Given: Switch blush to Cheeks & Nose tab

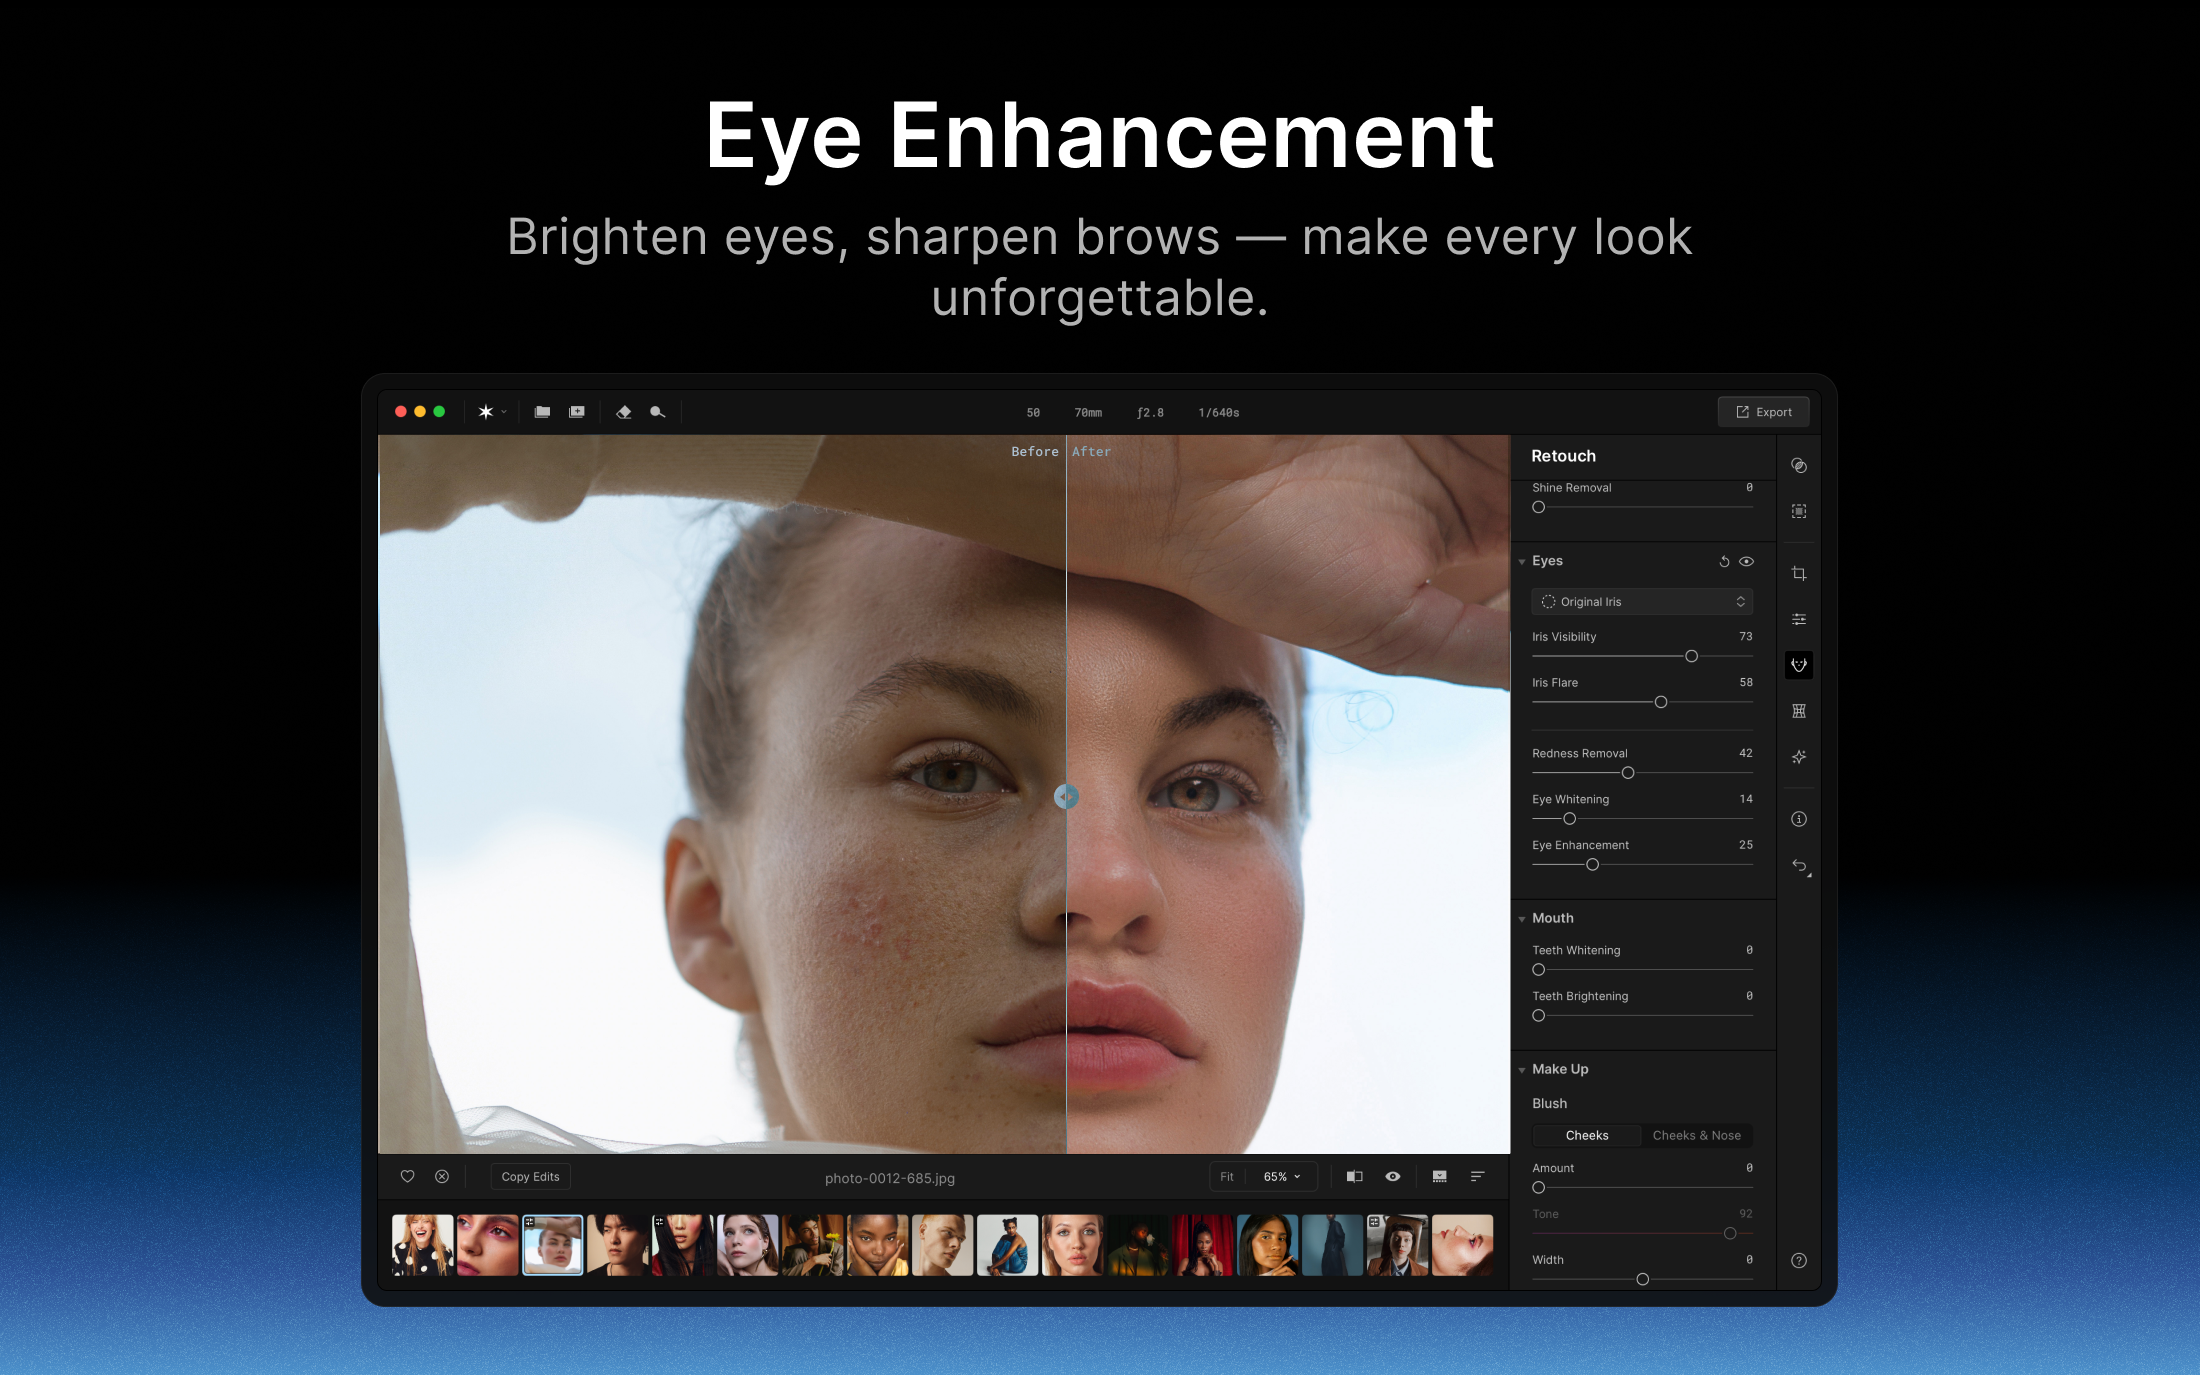Looking at the screenshot, I should click(1696, 1136).
